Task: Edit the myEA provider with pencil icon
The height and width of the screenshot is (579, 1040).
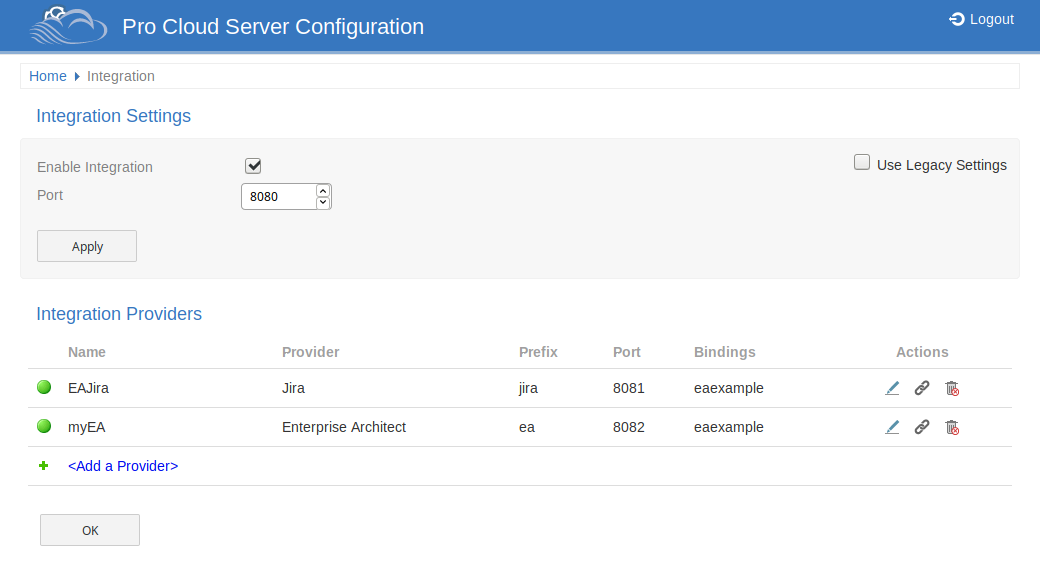Action: click(892, 427)
